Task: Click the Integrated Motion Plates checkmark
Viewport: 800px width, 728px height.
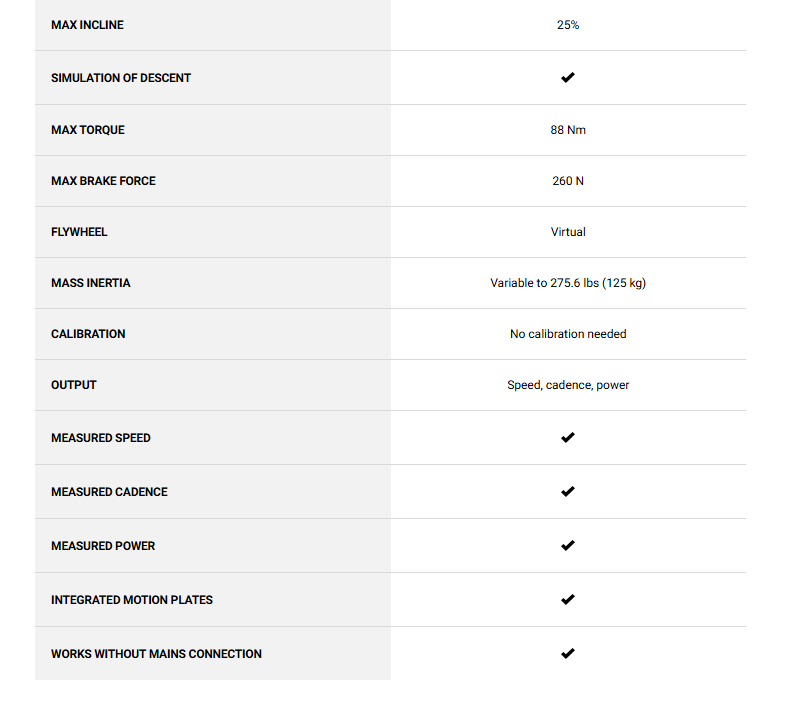Action: pos(568,600)
